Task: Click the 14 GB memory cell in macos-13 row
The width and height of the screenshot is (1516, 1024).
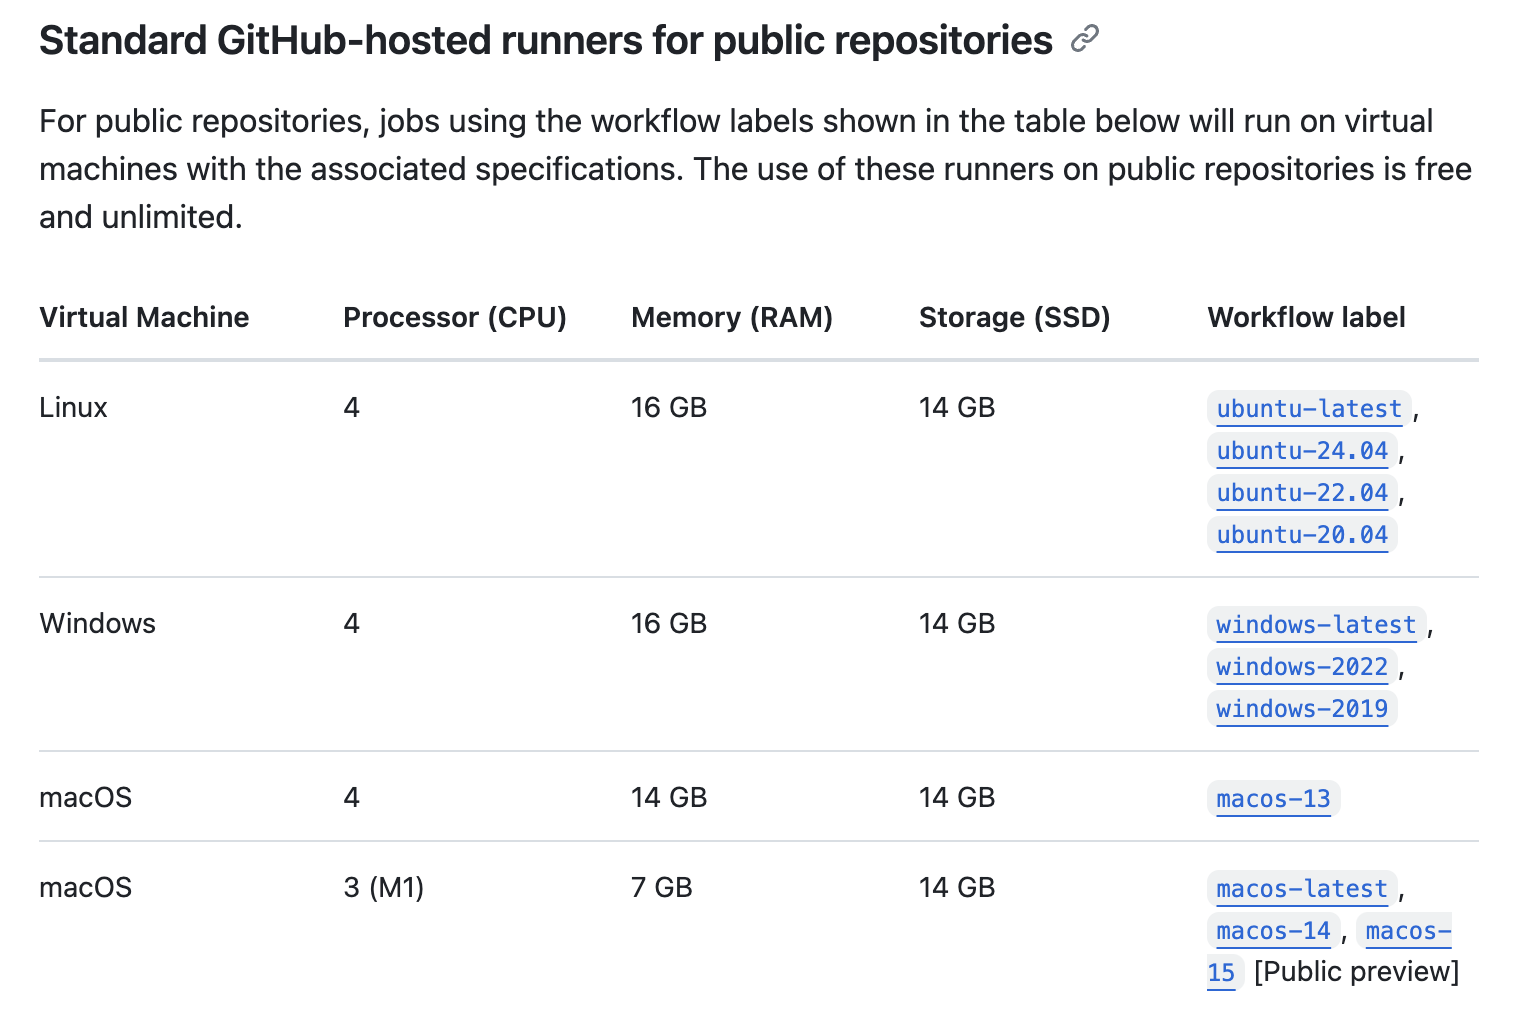Action: tap(669, 797)
